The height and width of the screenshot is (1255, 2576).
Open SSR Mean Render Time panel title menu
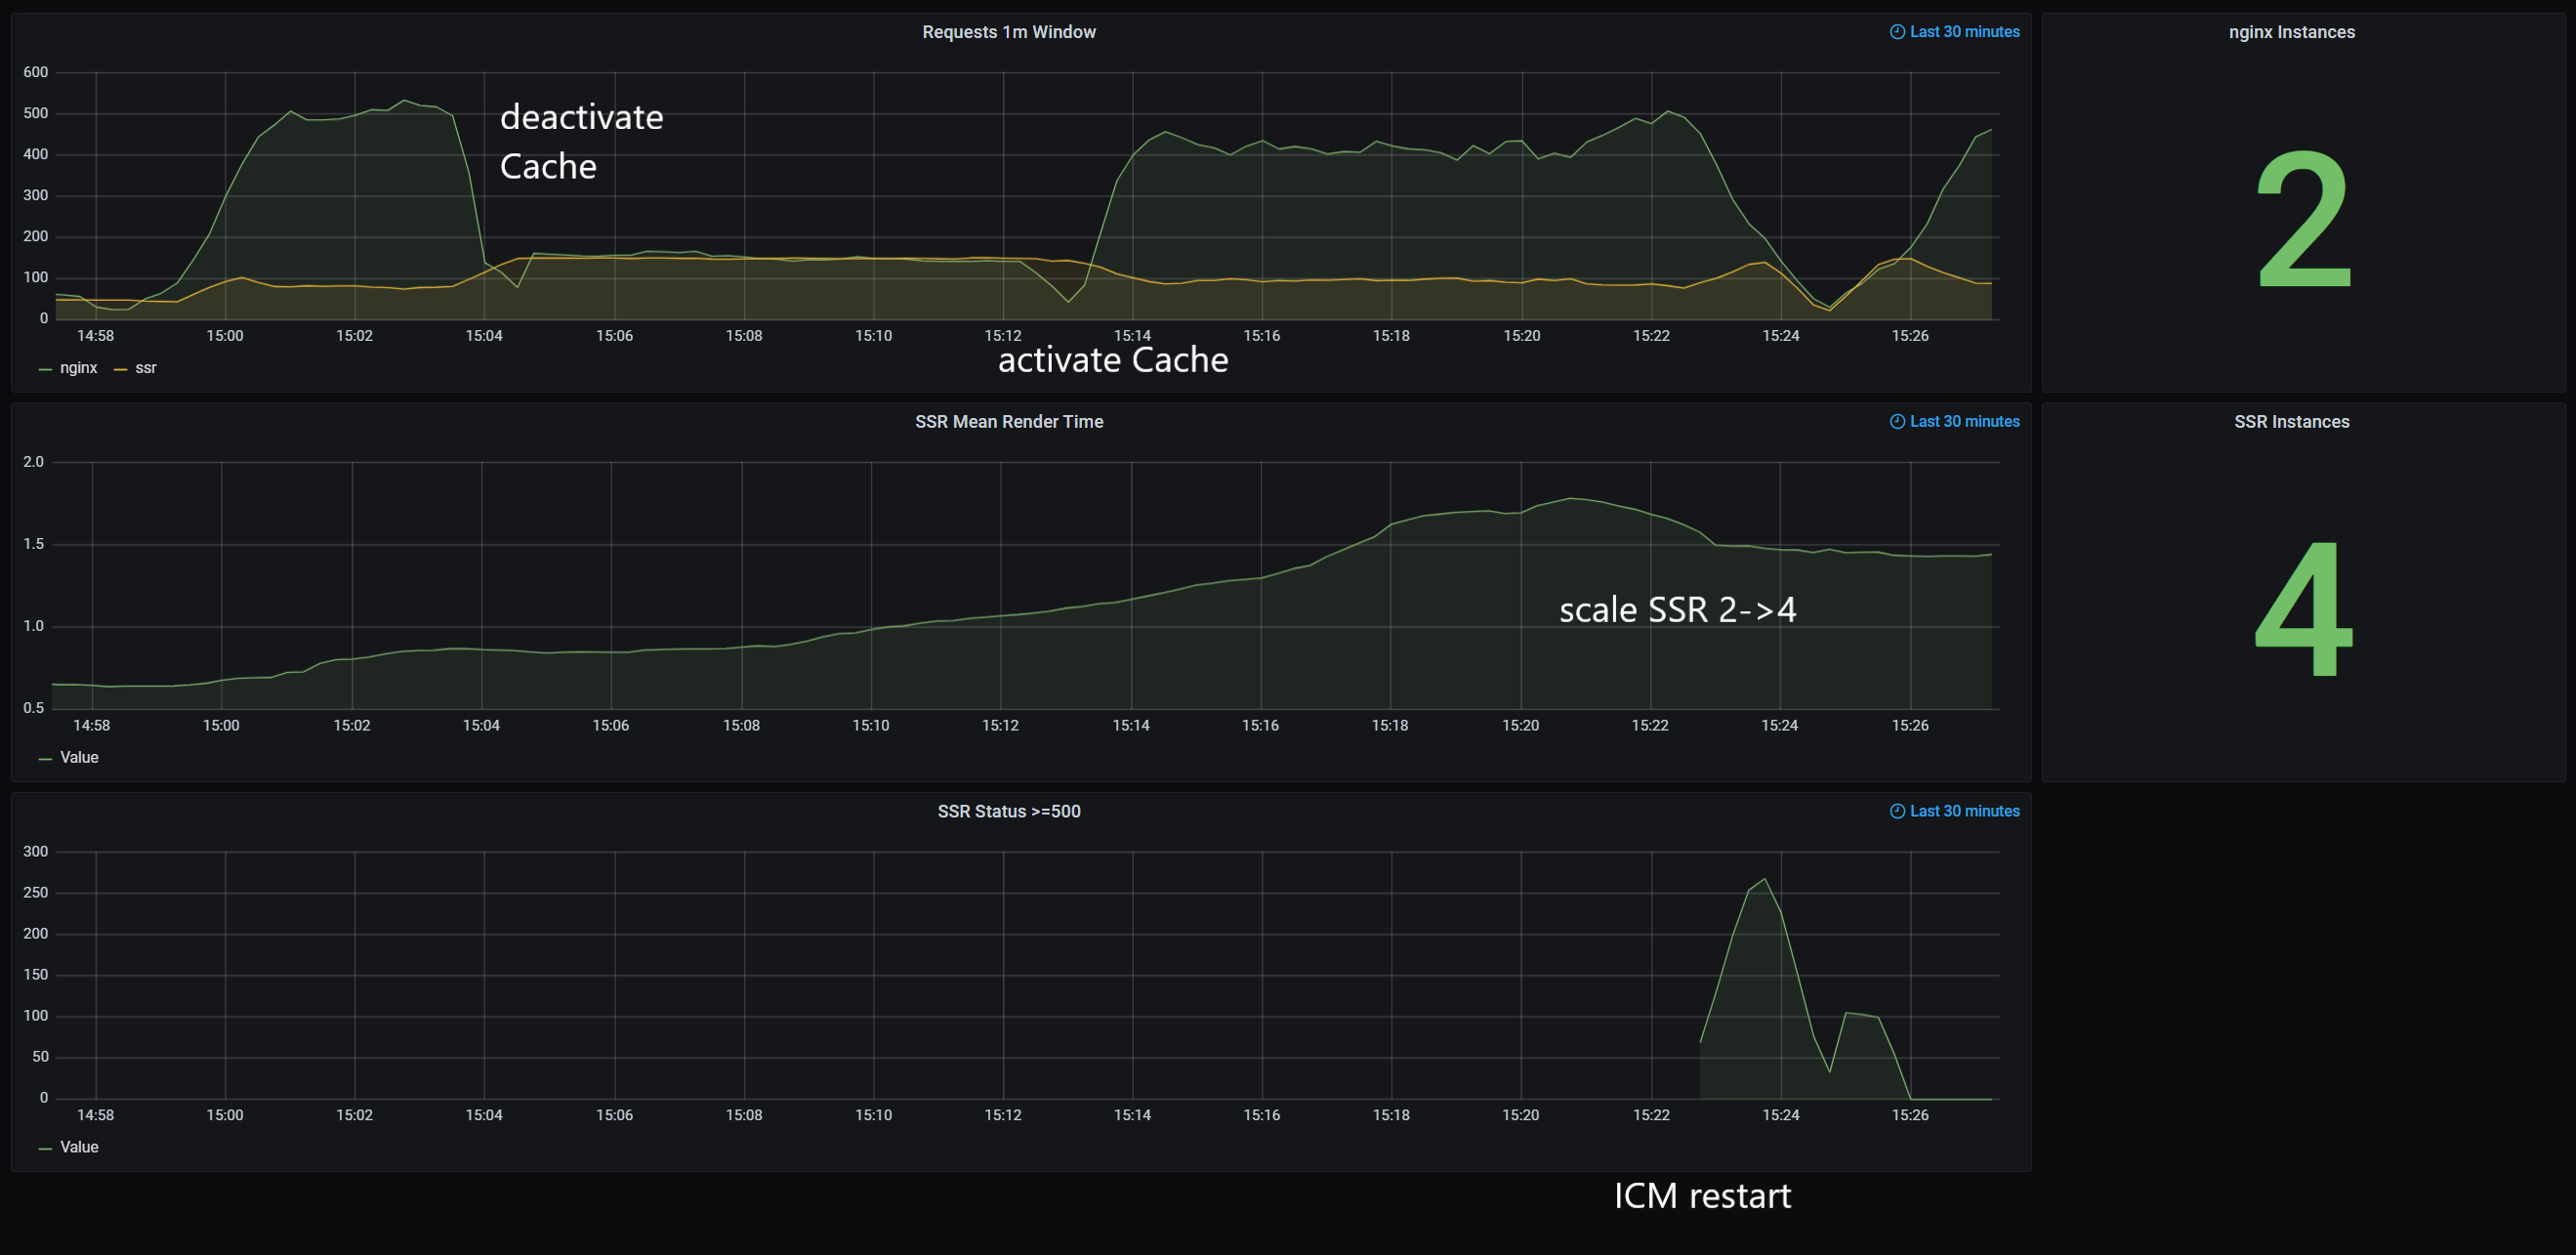(1008, 422)
